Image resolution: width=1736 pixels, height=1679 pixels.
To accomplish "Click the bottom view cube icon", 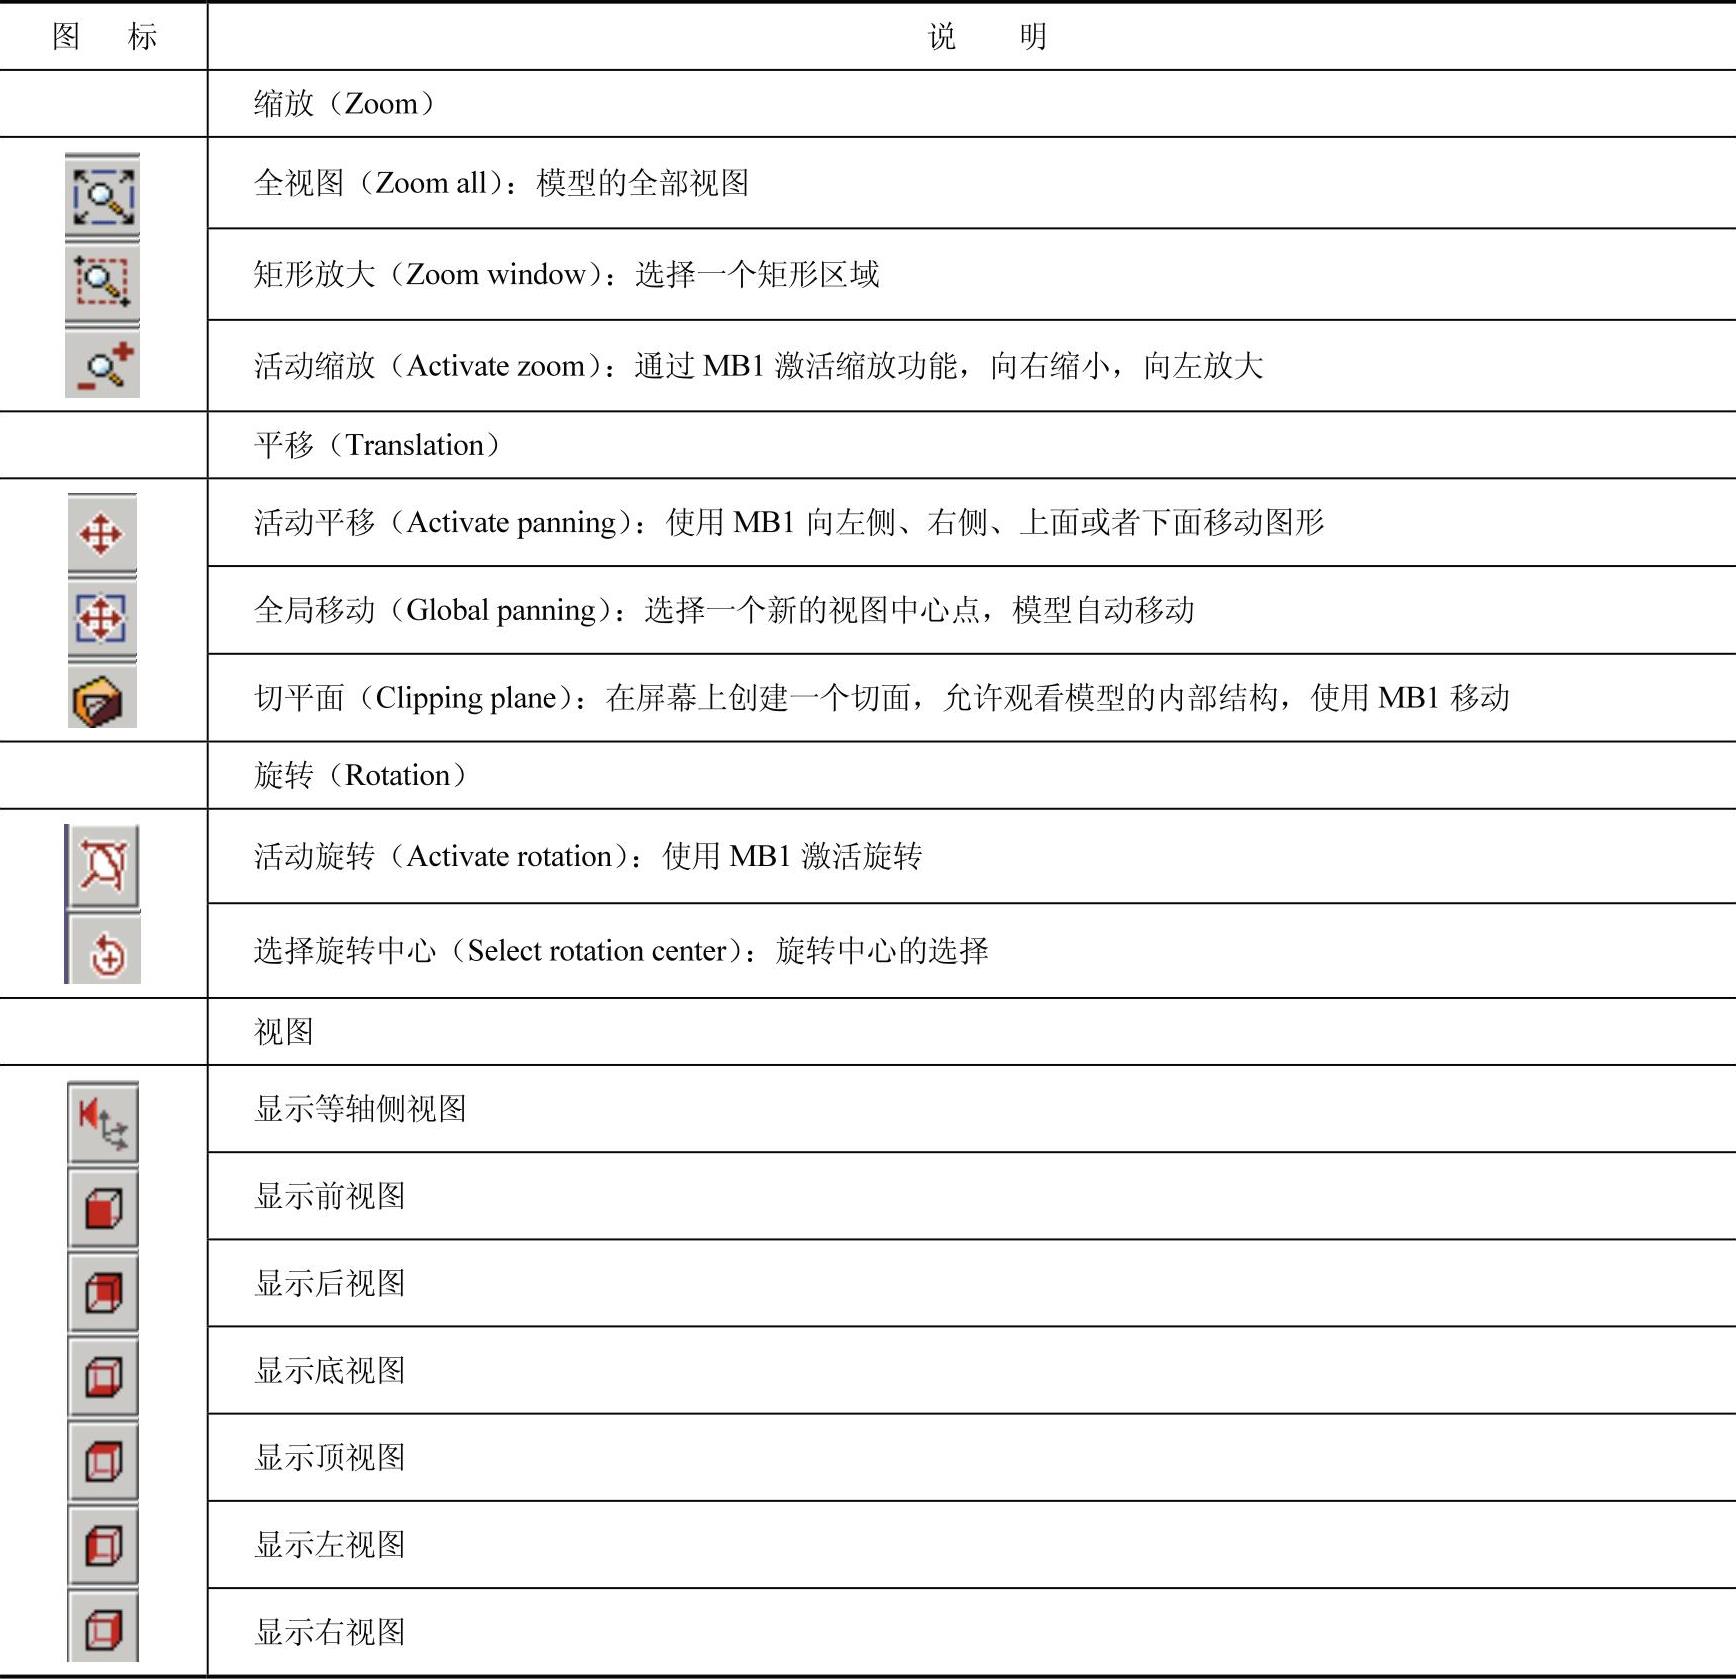I will (103, 1378).
